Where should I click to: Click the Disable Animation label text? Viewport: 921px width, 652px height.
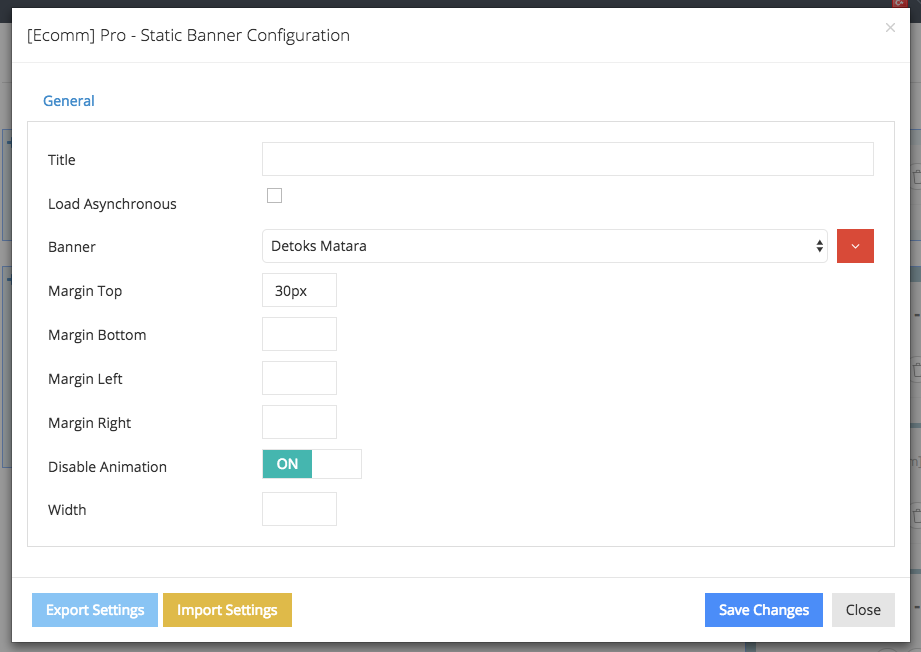click(x=107, y=467)
